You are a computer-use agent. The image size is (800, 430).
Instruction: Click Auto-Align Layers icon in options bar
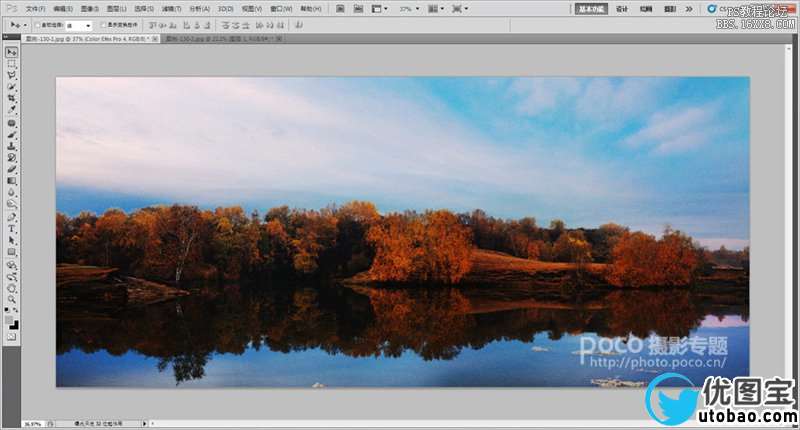pyautogui.click(x=299, y=25)
